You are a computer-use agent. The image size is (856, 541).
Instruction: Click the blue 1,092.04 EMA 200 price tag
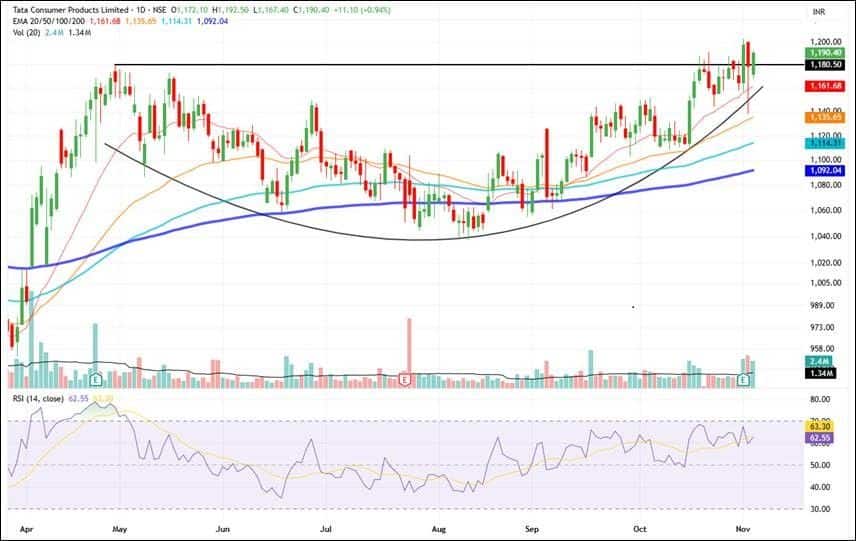click(x=820, y=171)
